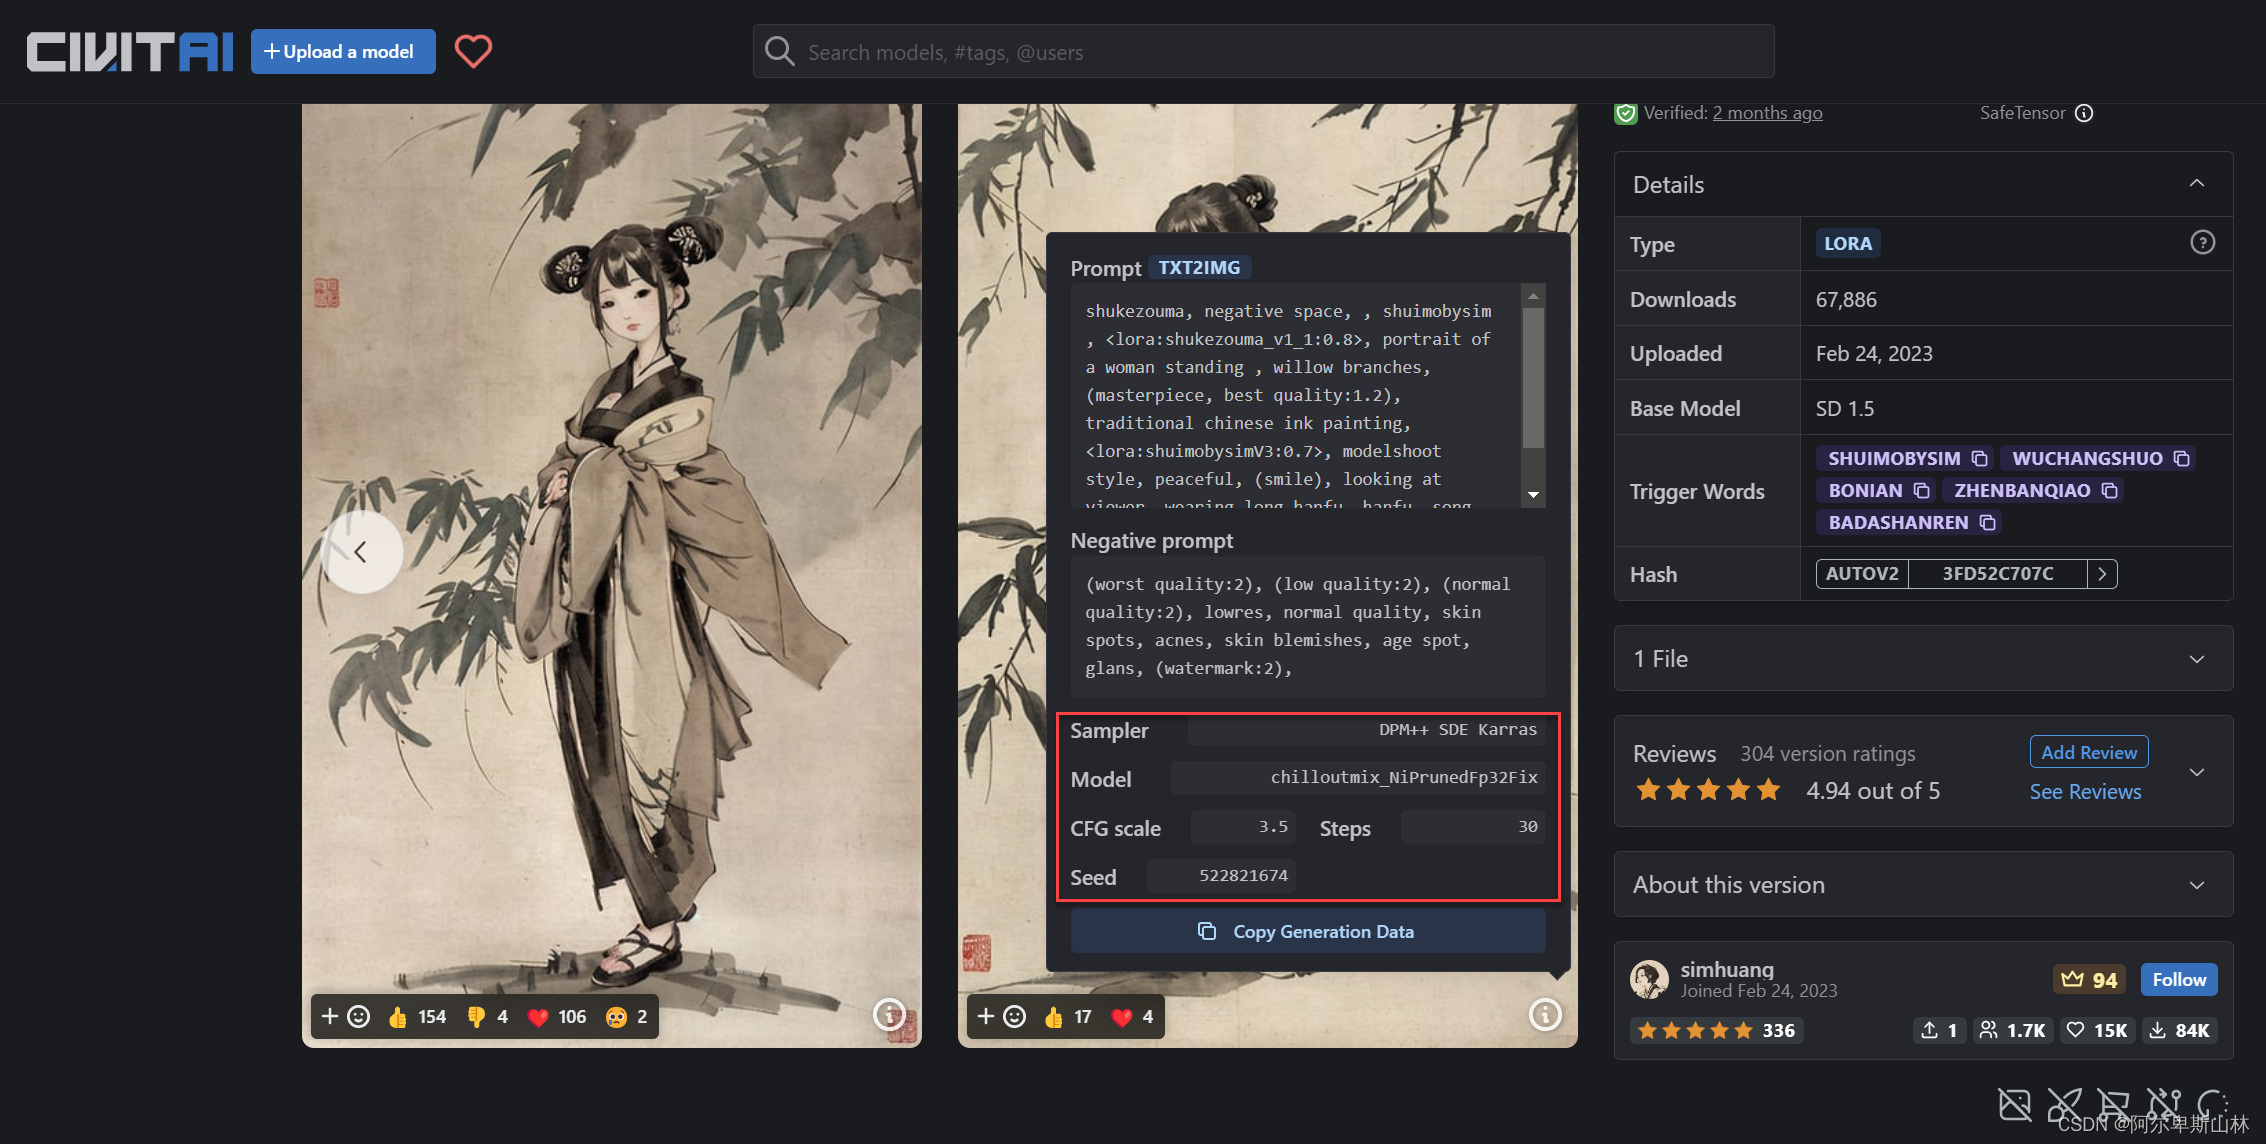
Task: Click the hash arrow next button
Action: click(2102, 574)
